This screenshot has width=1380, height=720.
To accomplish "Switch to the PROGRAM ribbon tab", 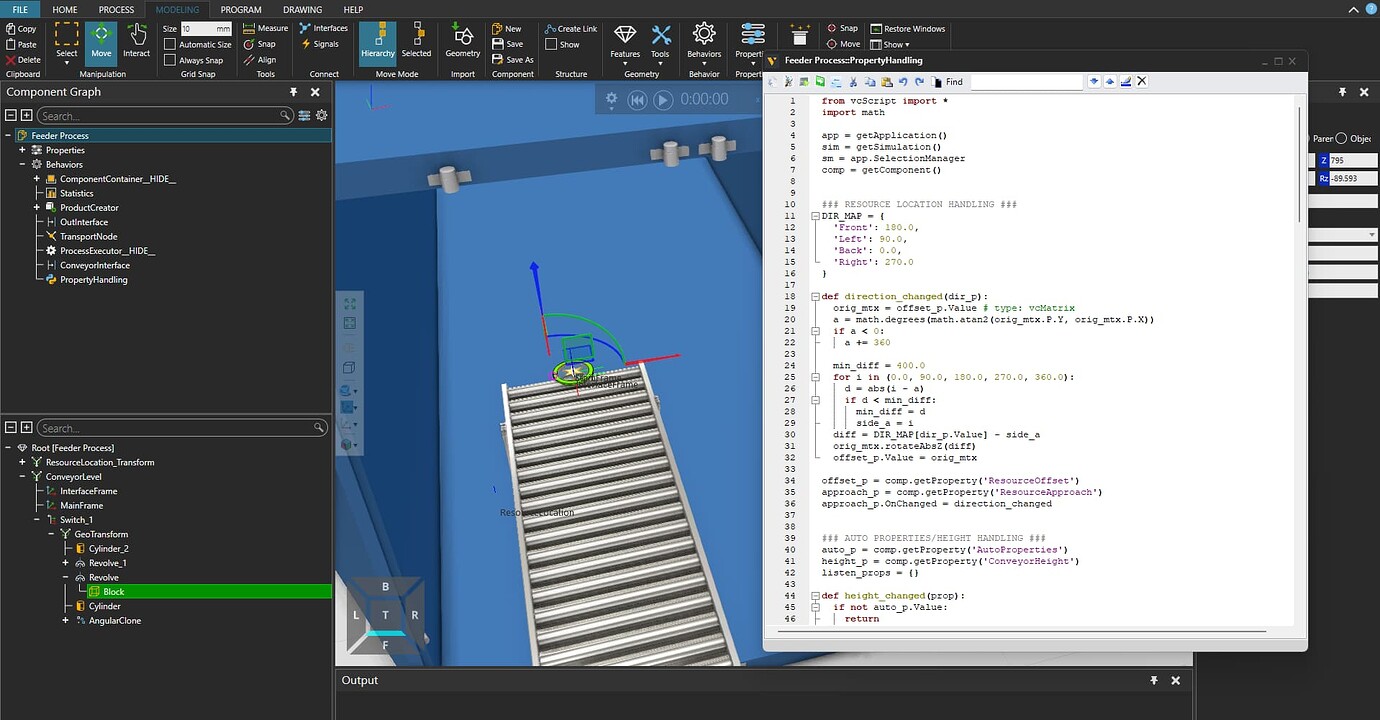I will (x=241, y=9).
